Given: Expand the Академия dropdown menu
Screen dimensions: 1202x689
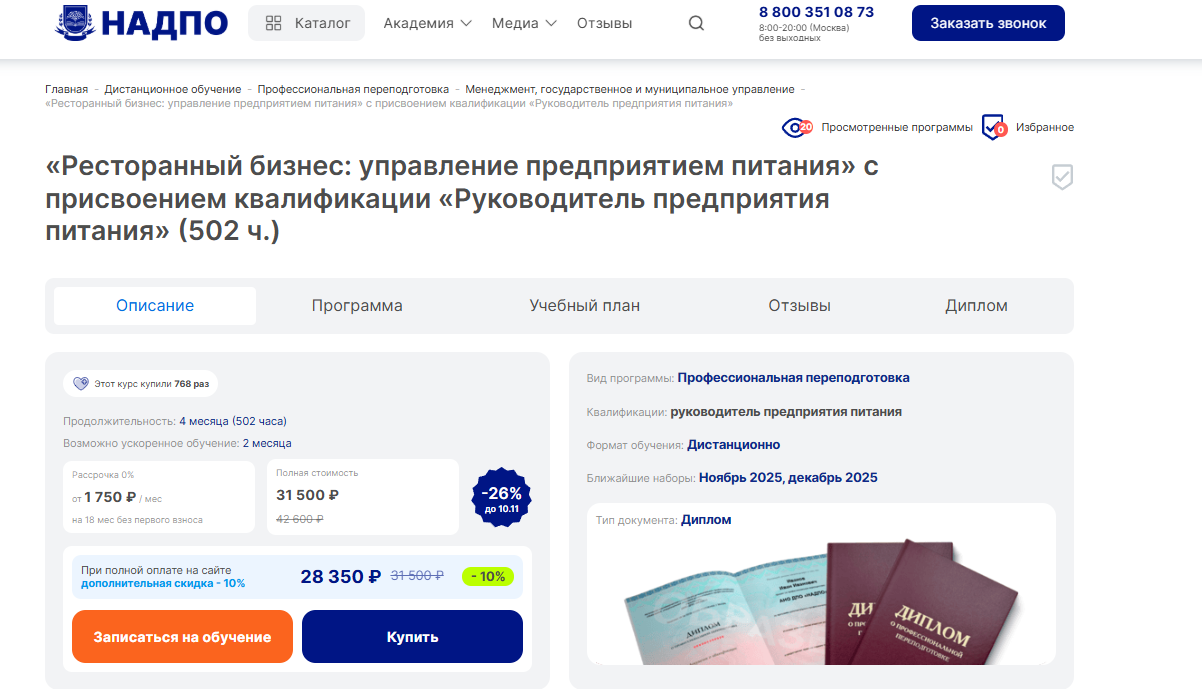Looking at the screenshot, I should tap(427, 23).
